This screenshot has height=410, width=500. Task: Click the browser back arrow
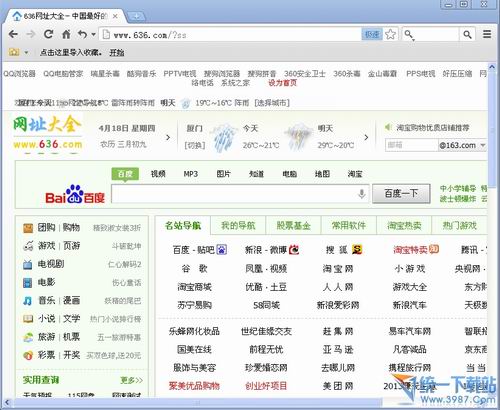click(13, 34)
